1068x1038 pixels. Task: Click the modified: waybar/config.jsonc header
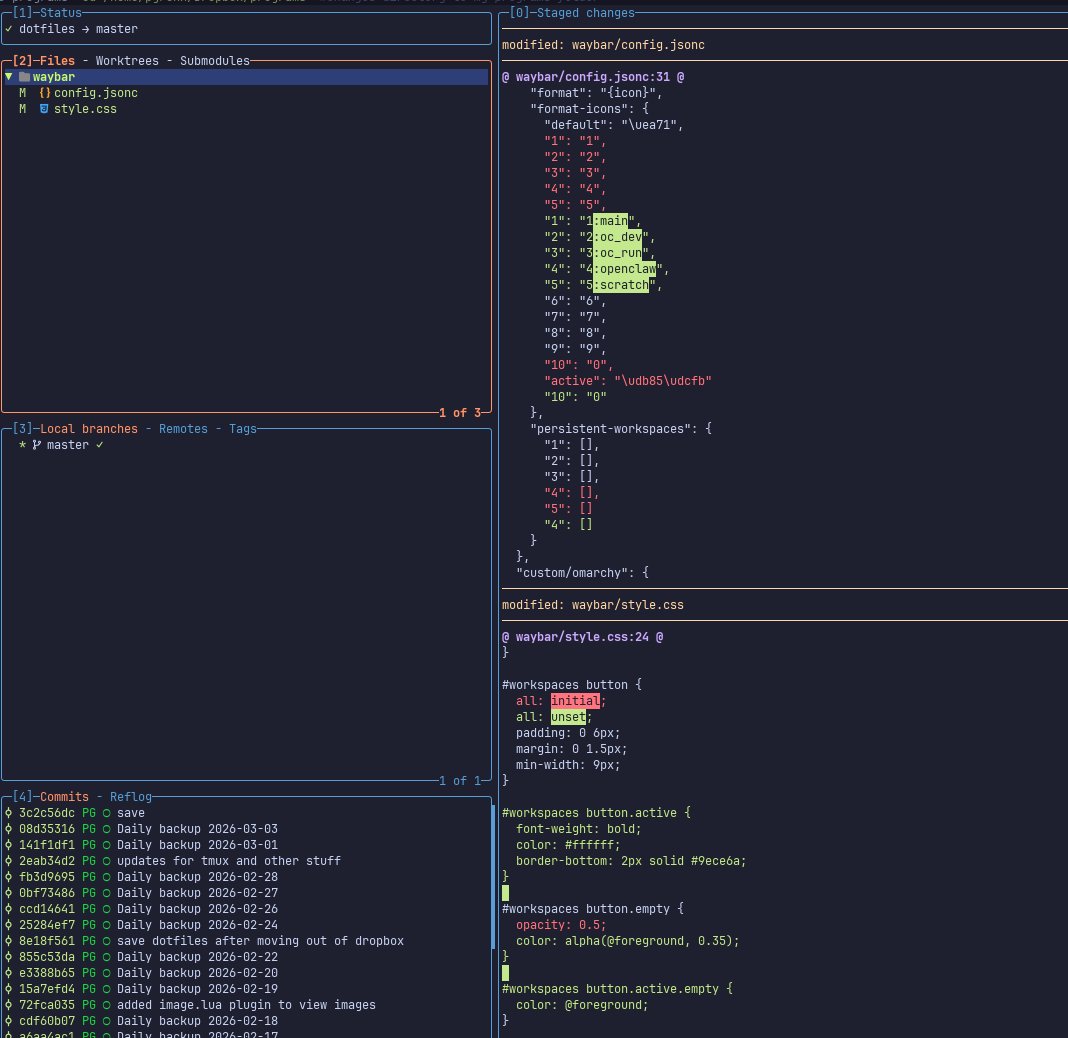(x=603, y=45)
